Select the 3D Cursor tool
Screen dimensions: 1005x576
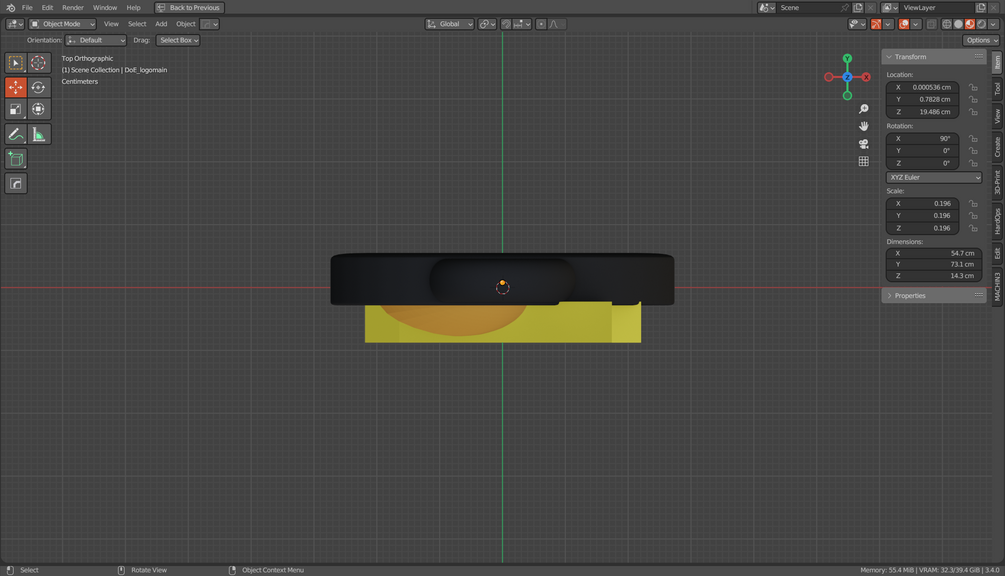point(38,63)
